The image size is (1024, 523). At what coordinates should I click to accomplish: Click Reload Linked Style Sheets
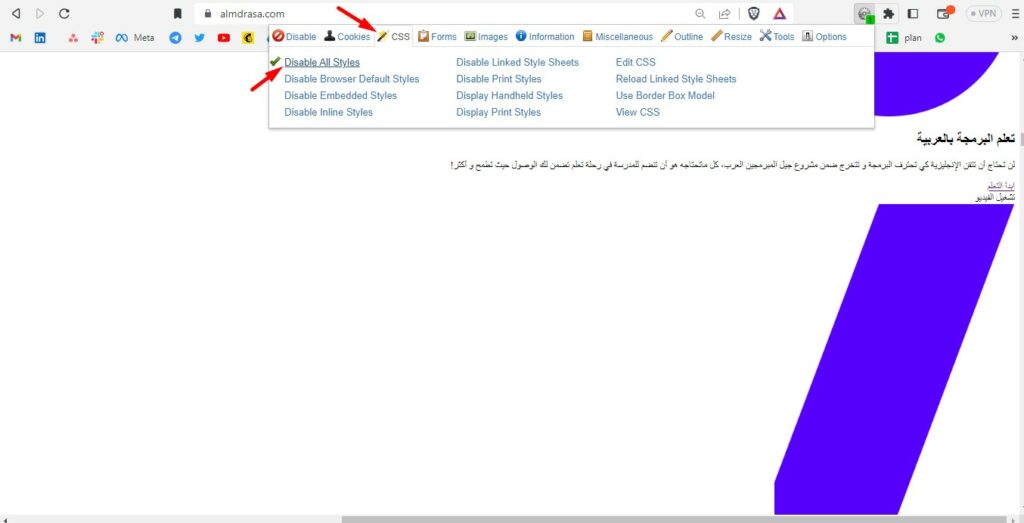(676, 79)
